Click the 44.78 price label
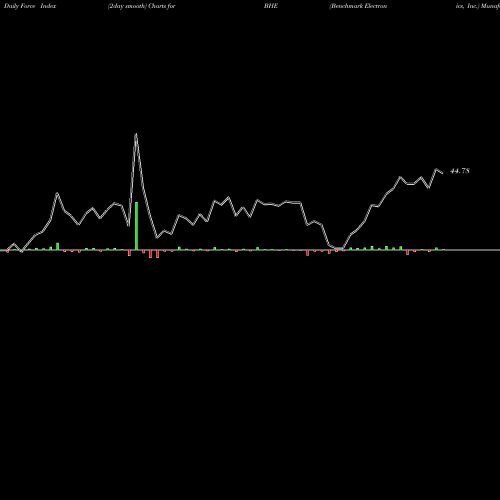500x500 pixels. coord(460,171)
